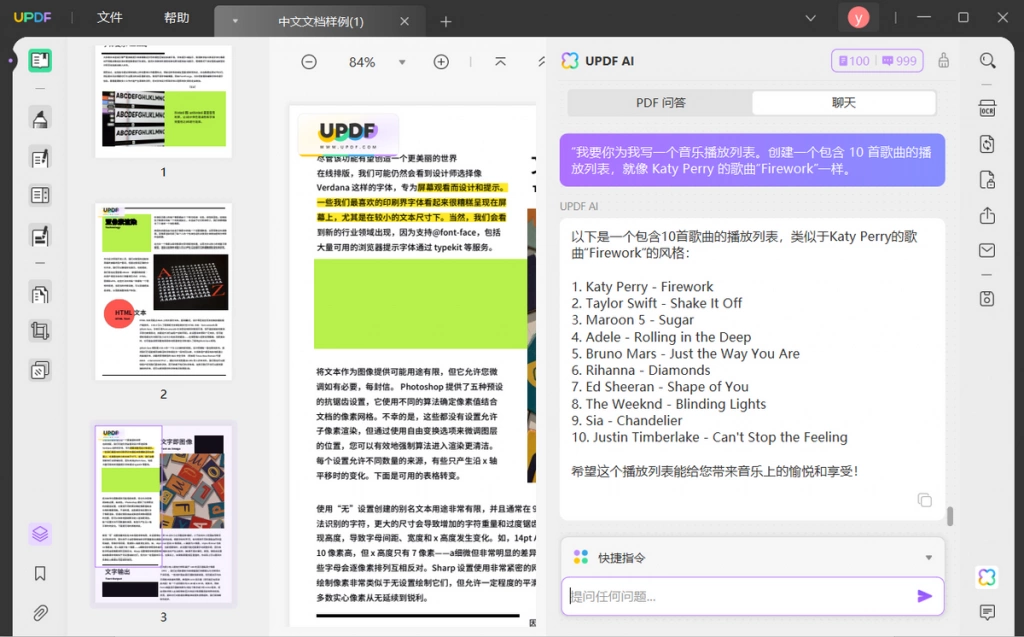Close the 中文文档样例(1) tab
1024x637 pixels.
(x=405, y=22)
